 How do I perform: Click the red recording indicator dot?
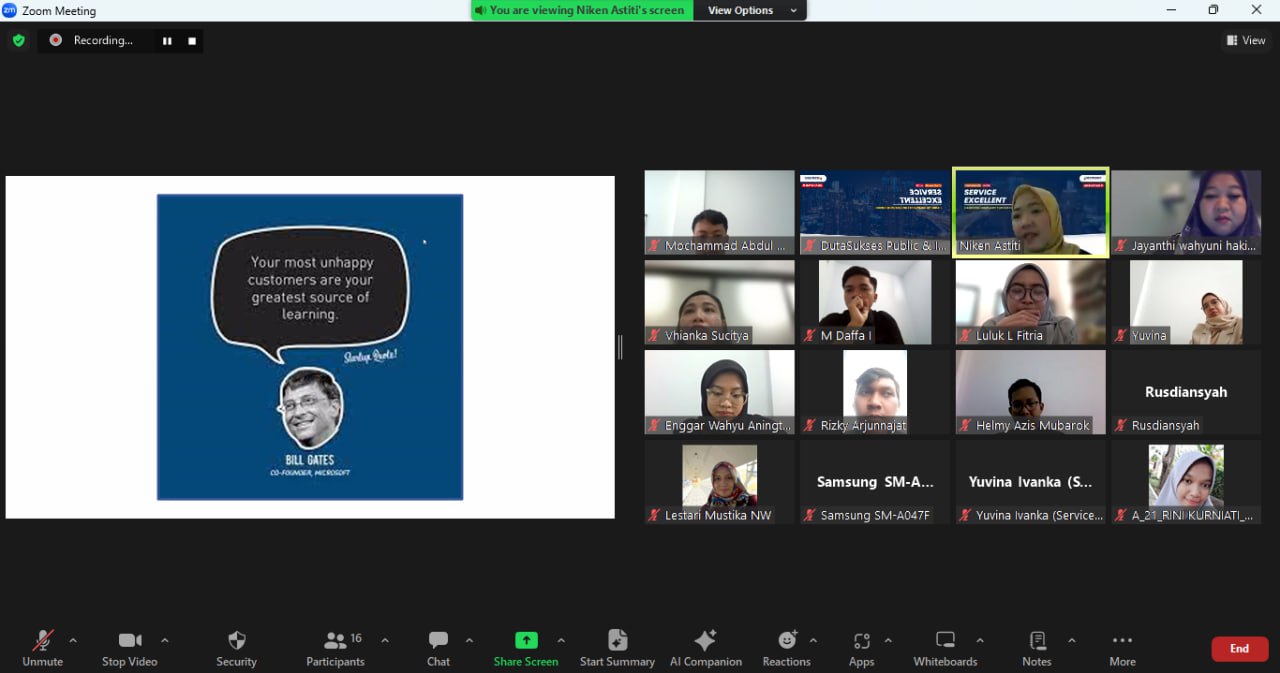click(x=55, y=40)
